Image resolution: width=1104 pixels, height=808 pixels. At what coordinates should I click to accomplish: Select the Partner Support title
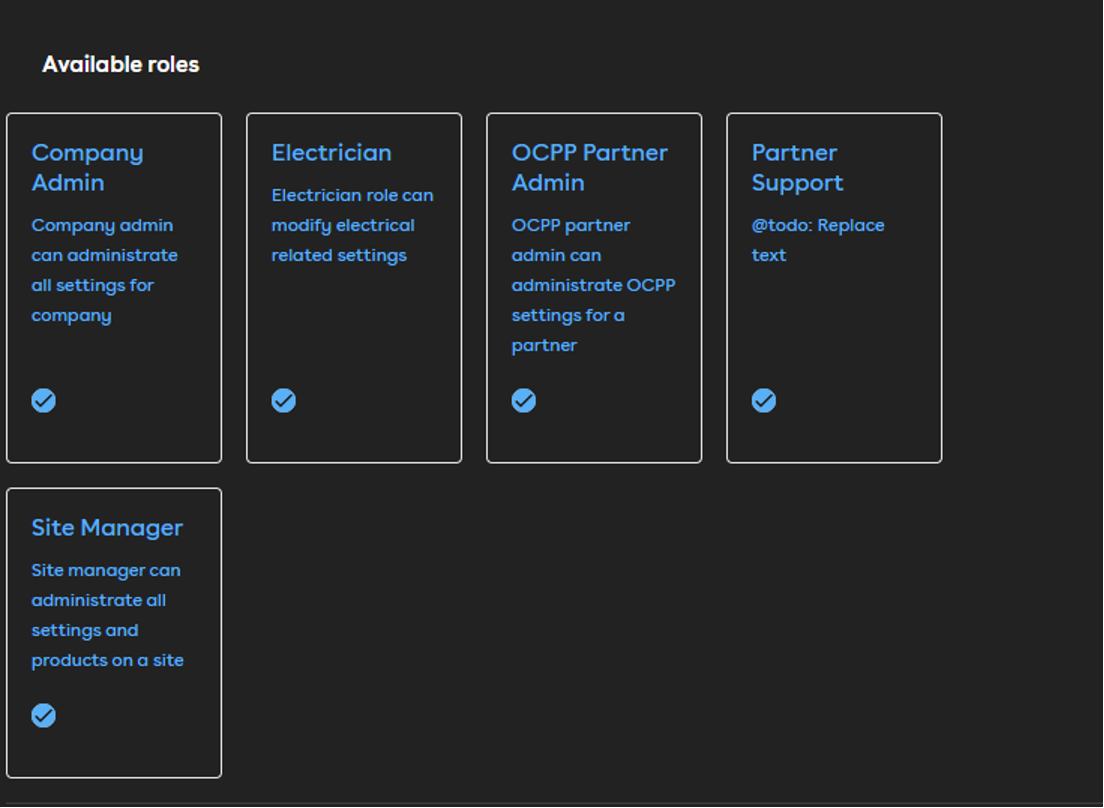[x=797, y=167]
